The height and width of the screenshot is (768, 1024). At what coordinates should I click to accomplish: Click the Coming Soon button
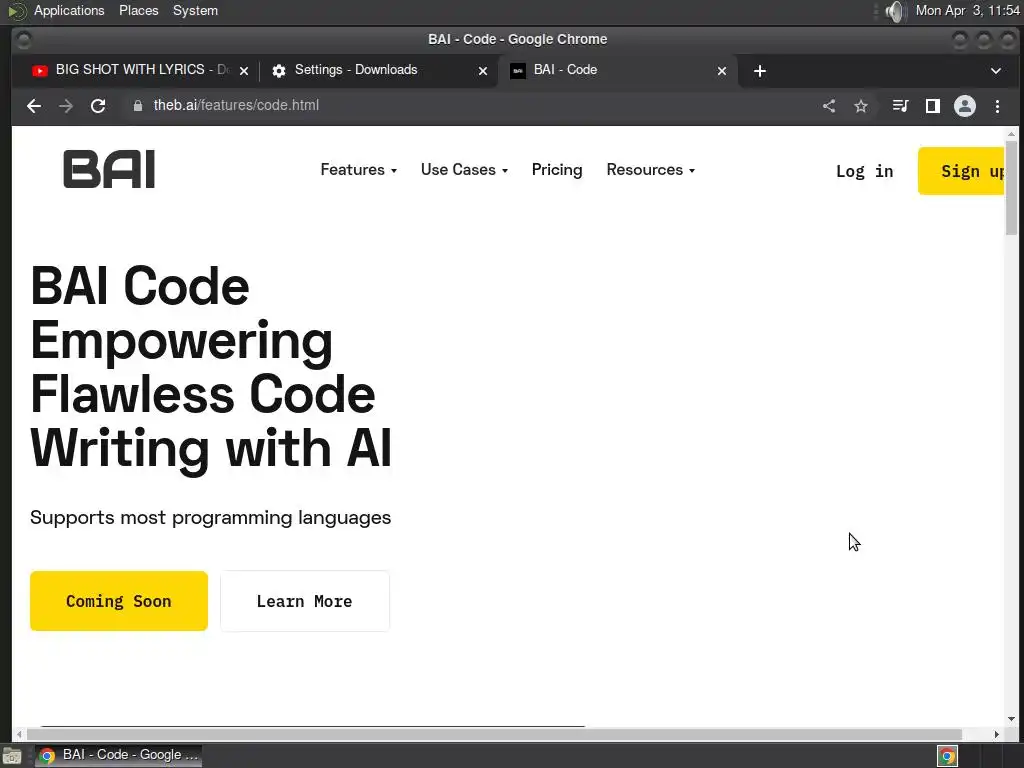tap(119, 601)
